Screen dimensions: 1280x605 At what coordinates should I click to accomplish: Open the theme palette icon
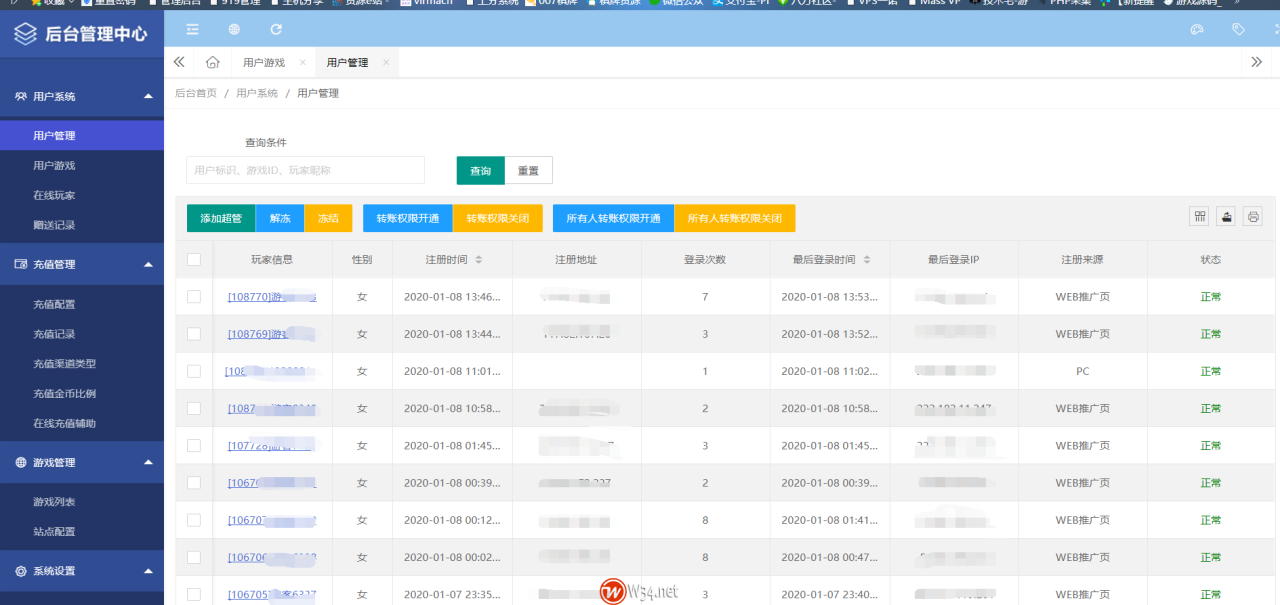click(x=1197, y=30)
